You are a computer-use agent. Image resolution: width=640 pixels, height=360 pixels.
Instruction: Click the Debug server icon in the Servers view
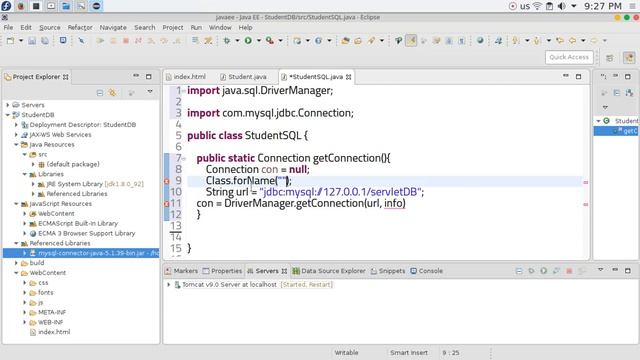(531, 271)
